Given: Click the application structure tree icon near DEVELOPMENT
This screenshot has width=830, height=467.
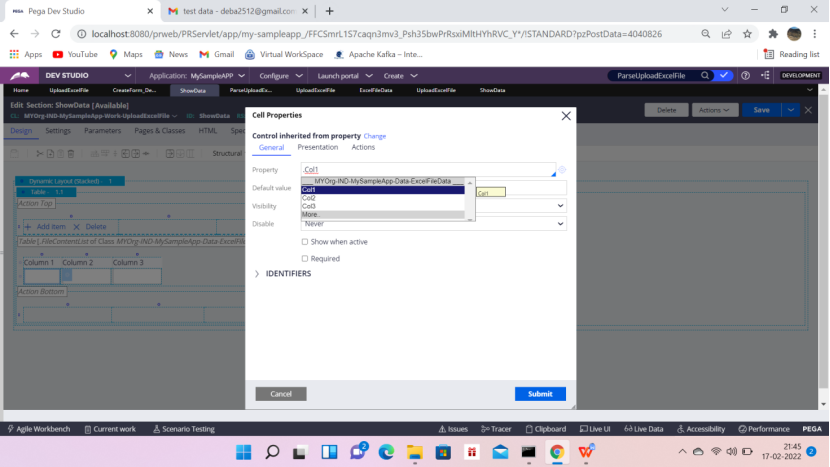Looking at the screenshot, I should click(765, 76).
